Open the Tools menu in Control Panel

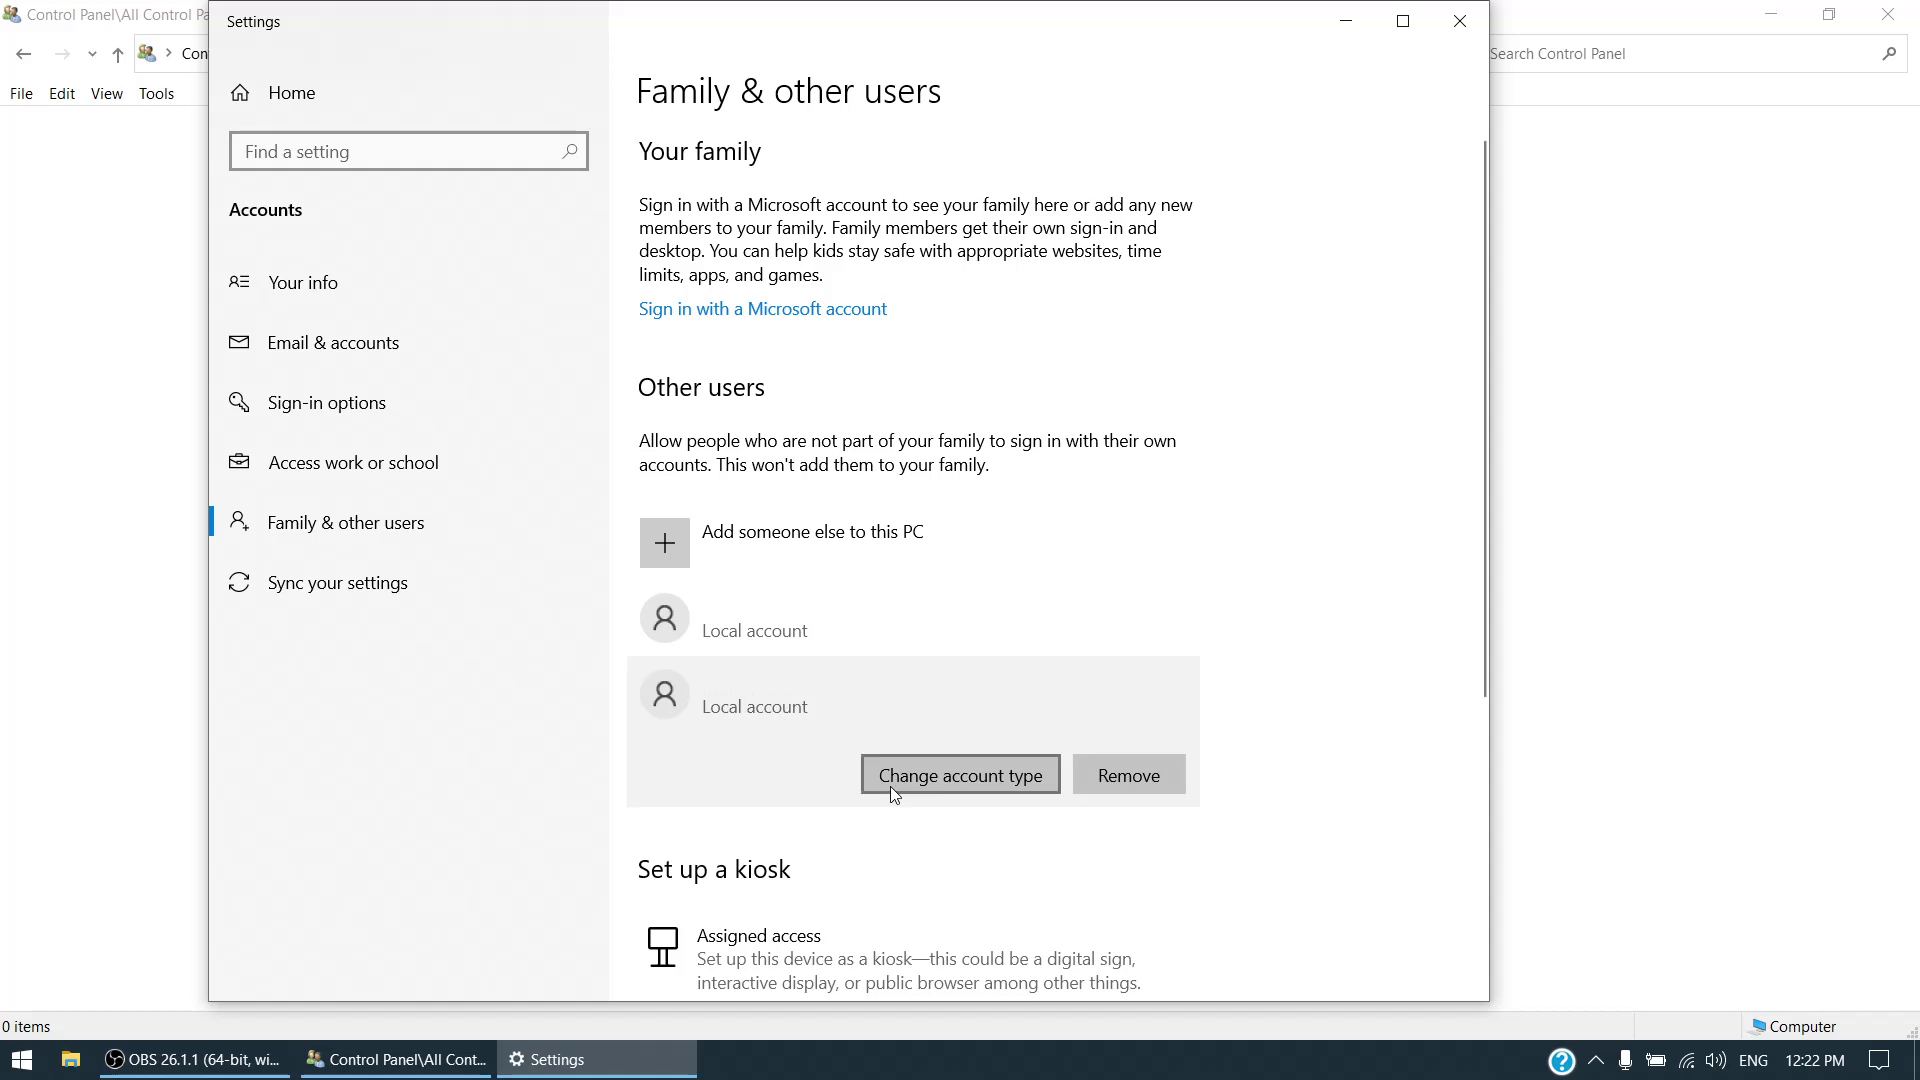[156, 93]
